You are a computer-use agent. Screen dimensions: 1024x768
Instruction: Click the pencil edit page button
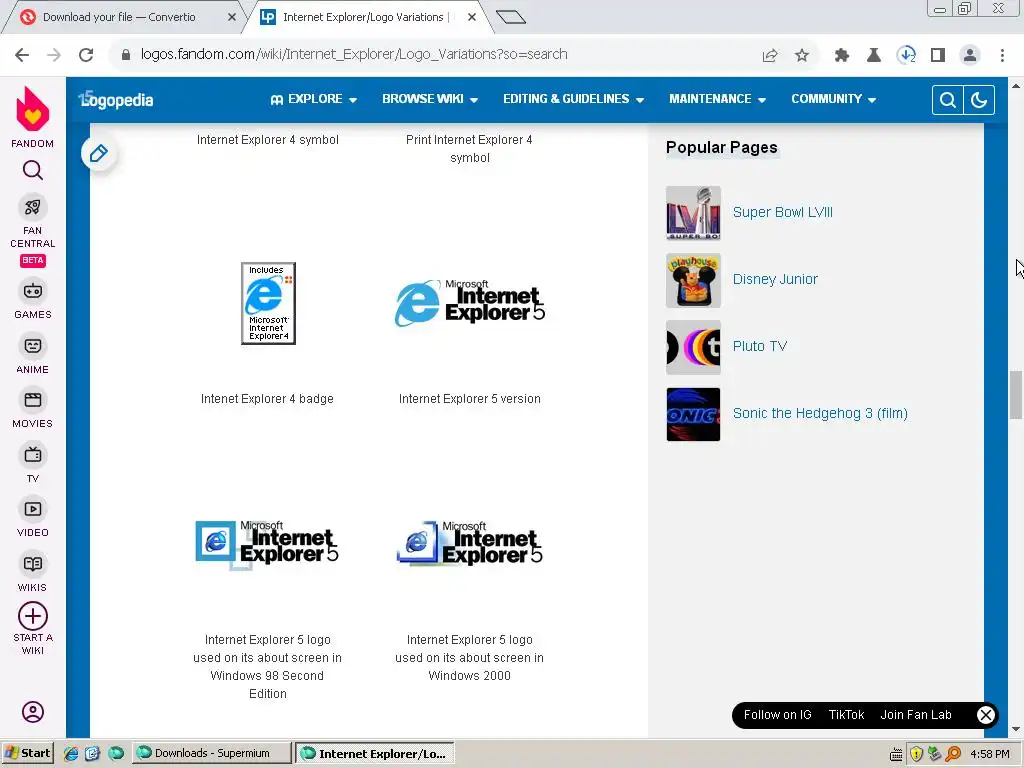99,153
